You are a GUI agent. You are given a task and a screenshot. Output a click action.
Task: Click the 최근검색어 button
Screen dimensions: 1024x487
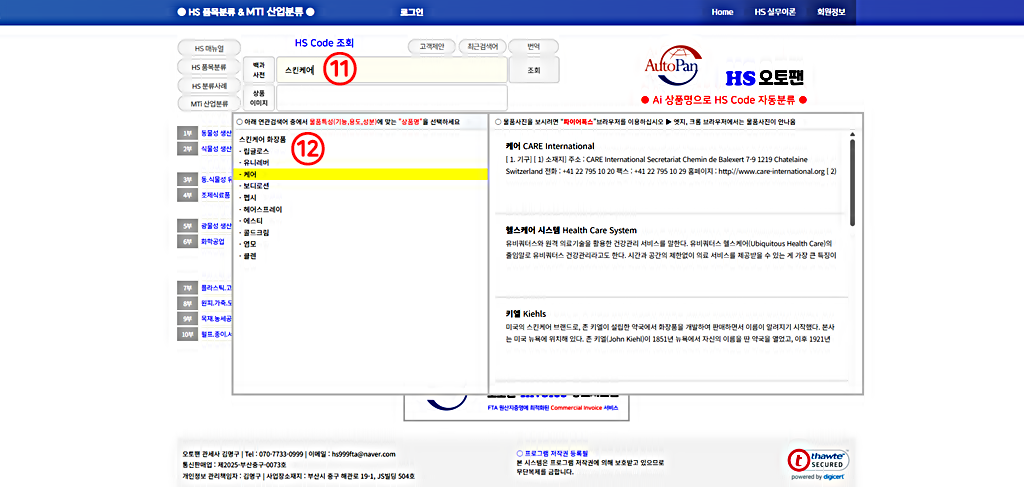[482, 47]
